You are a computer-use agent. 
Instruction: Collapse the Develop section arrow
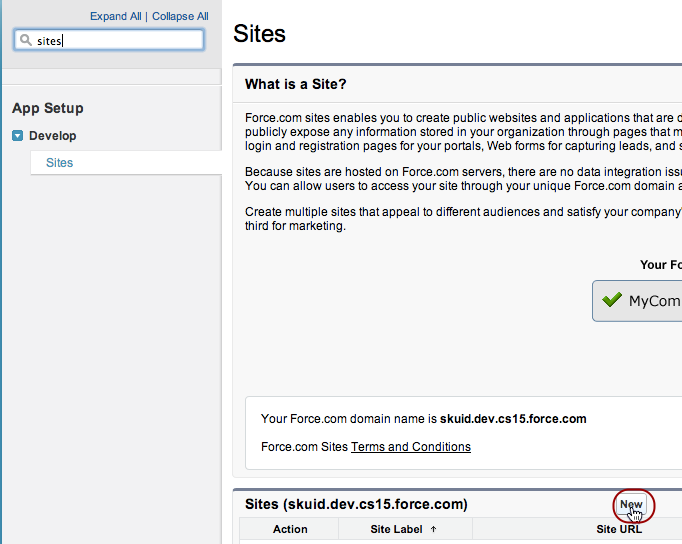click(x=18, y=136)
